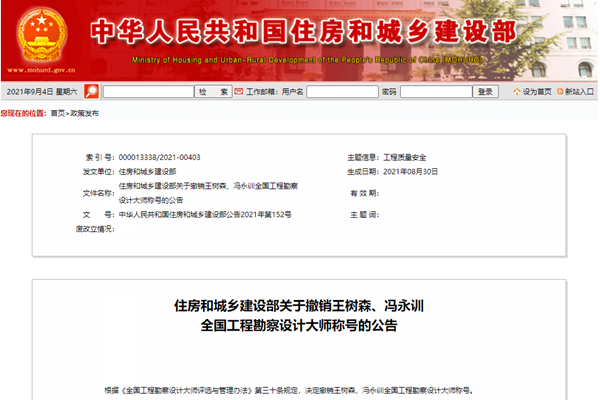Viewport: 600px width, 400px height.
Task: Click the search keyword input field
Action: (147, 92)
